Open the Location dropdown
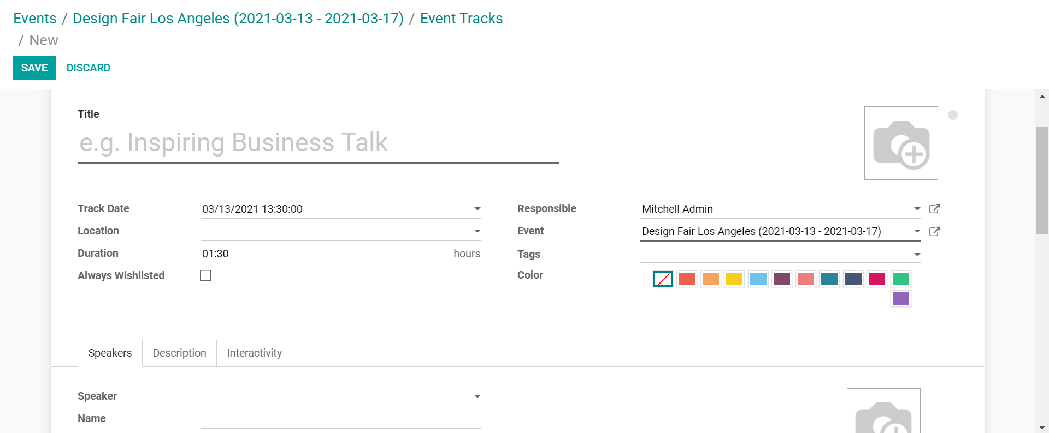This screenshot has height=433, width=1049. pos(477,232)
